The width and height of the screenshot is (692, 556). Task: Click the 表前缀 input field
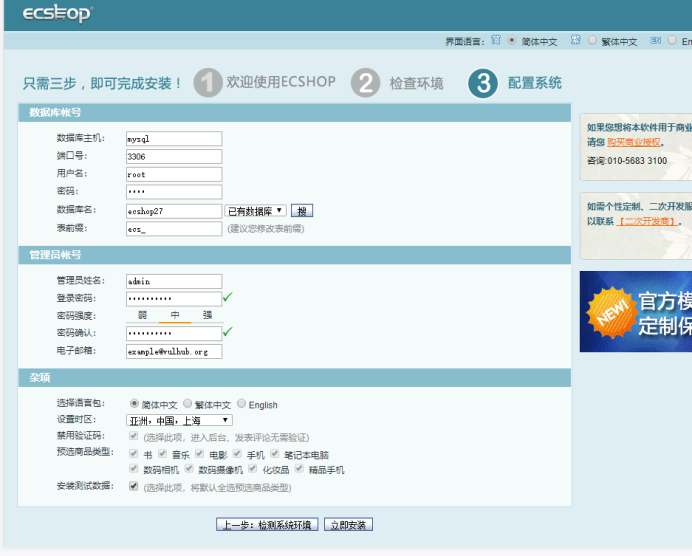pos(174,229)
